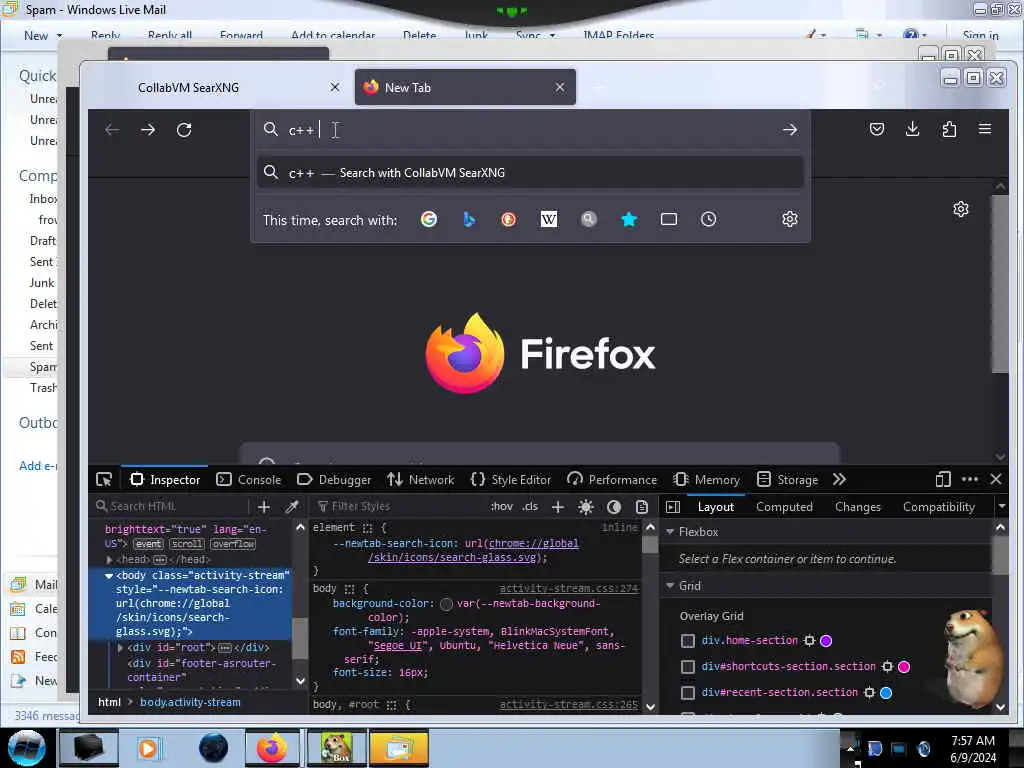The width and height of the screenshot is (1024, 768).
Task: Open the extensions puzzle icon
Action: click(x=949, y=129)
